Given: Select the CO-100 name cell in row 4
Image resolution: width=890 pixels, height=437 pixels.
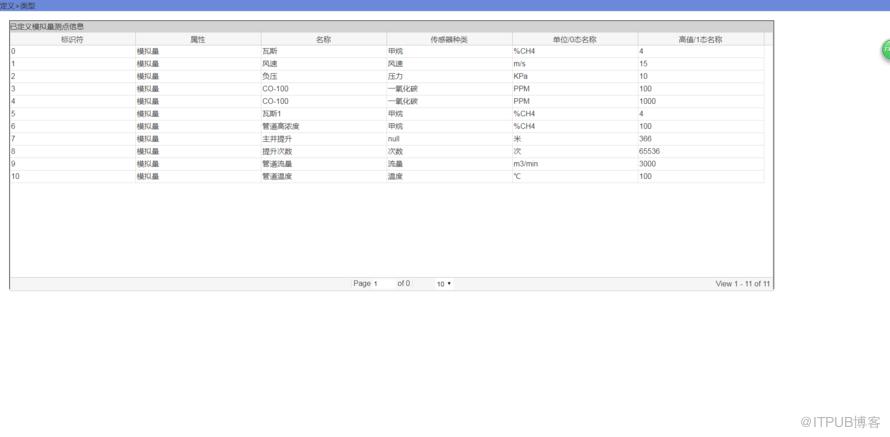Looking at the screenshot, I should click(x=324, y=101).
